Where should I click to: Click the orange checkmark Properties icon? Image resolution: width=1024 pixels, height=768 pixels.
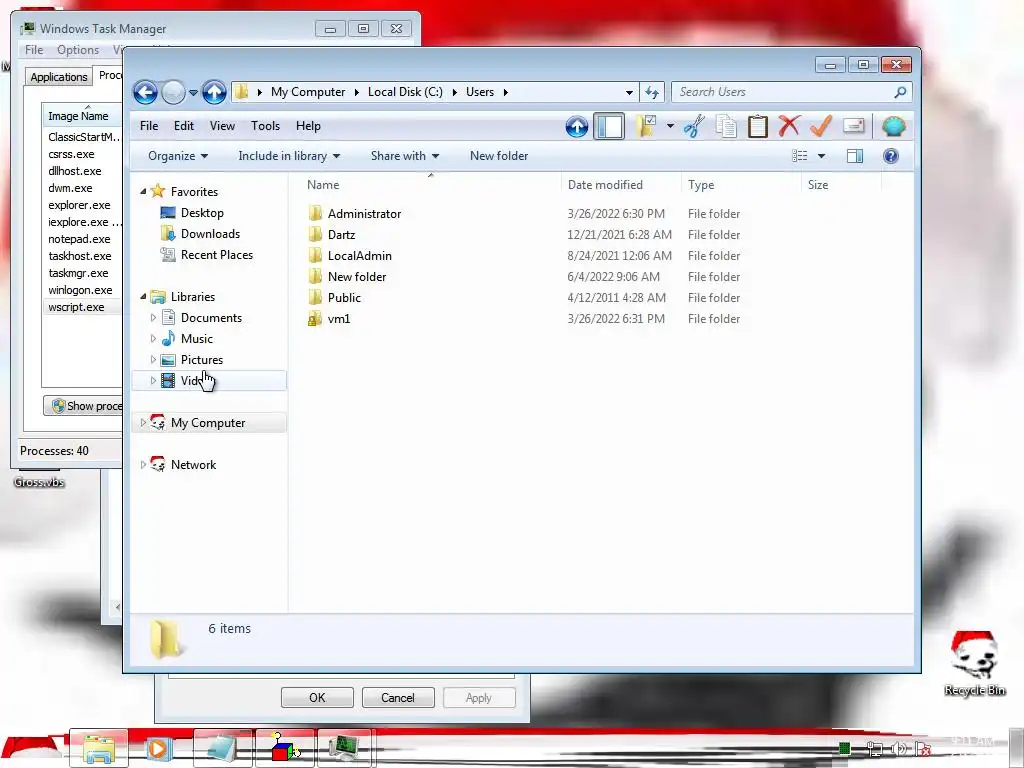pos(821,125)
